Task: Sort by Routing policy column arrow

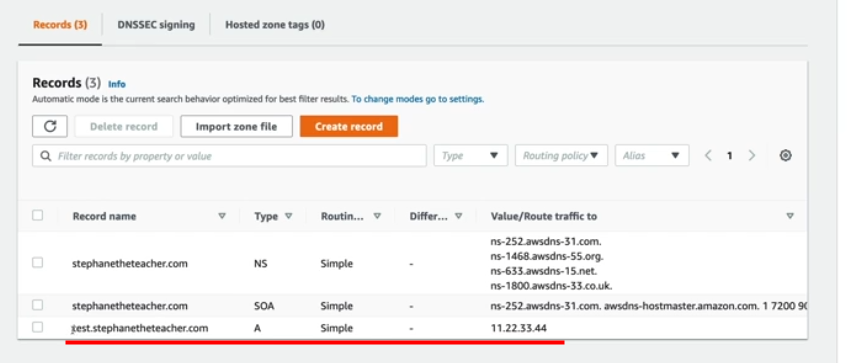Action: 377,216
